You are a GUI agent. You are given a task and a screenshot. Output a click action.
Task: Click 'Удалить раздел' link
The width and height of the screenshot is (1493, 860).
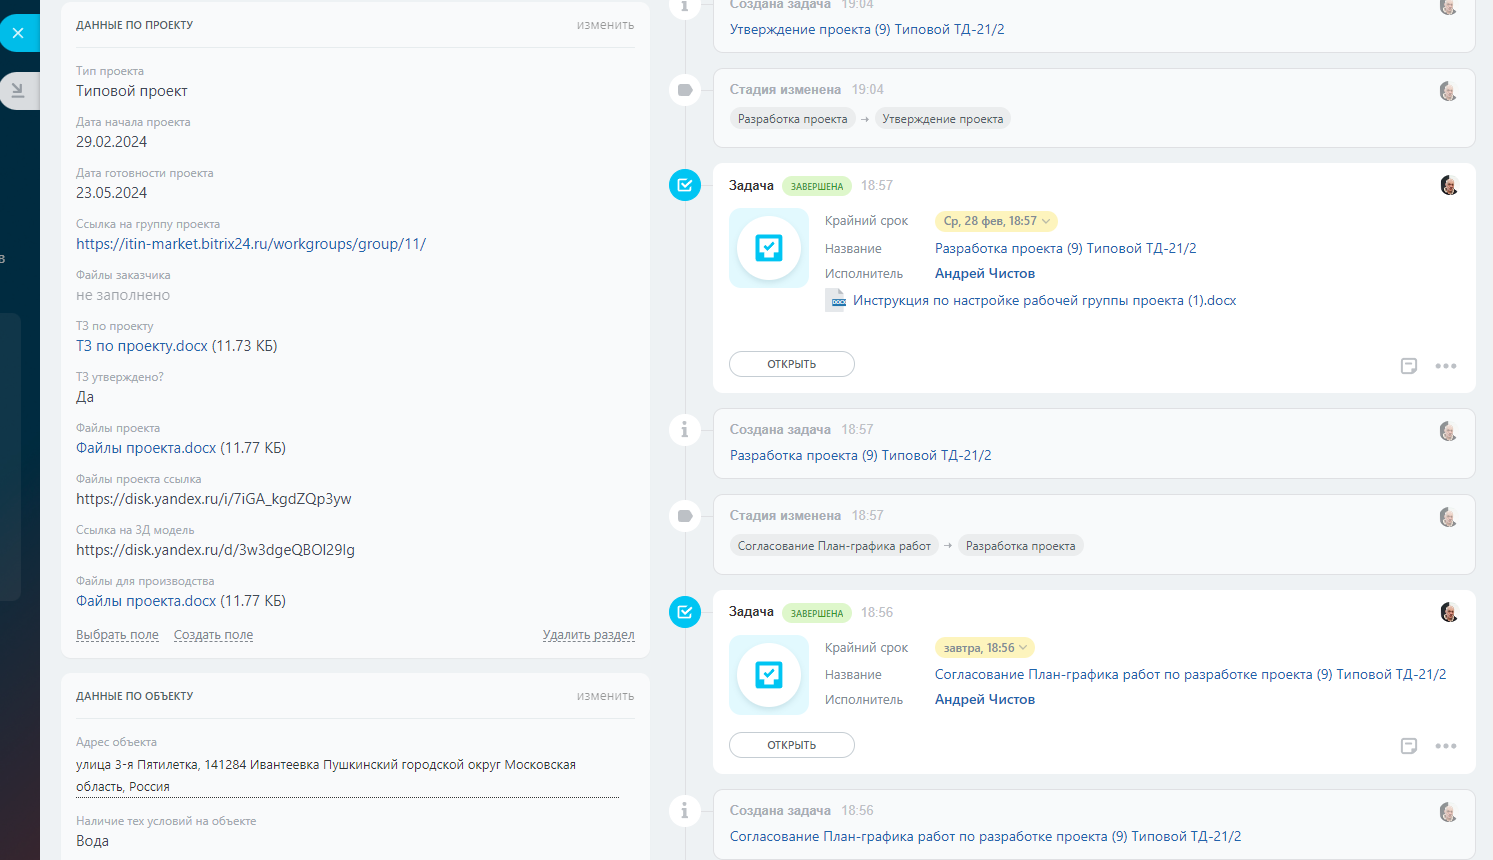588,635
